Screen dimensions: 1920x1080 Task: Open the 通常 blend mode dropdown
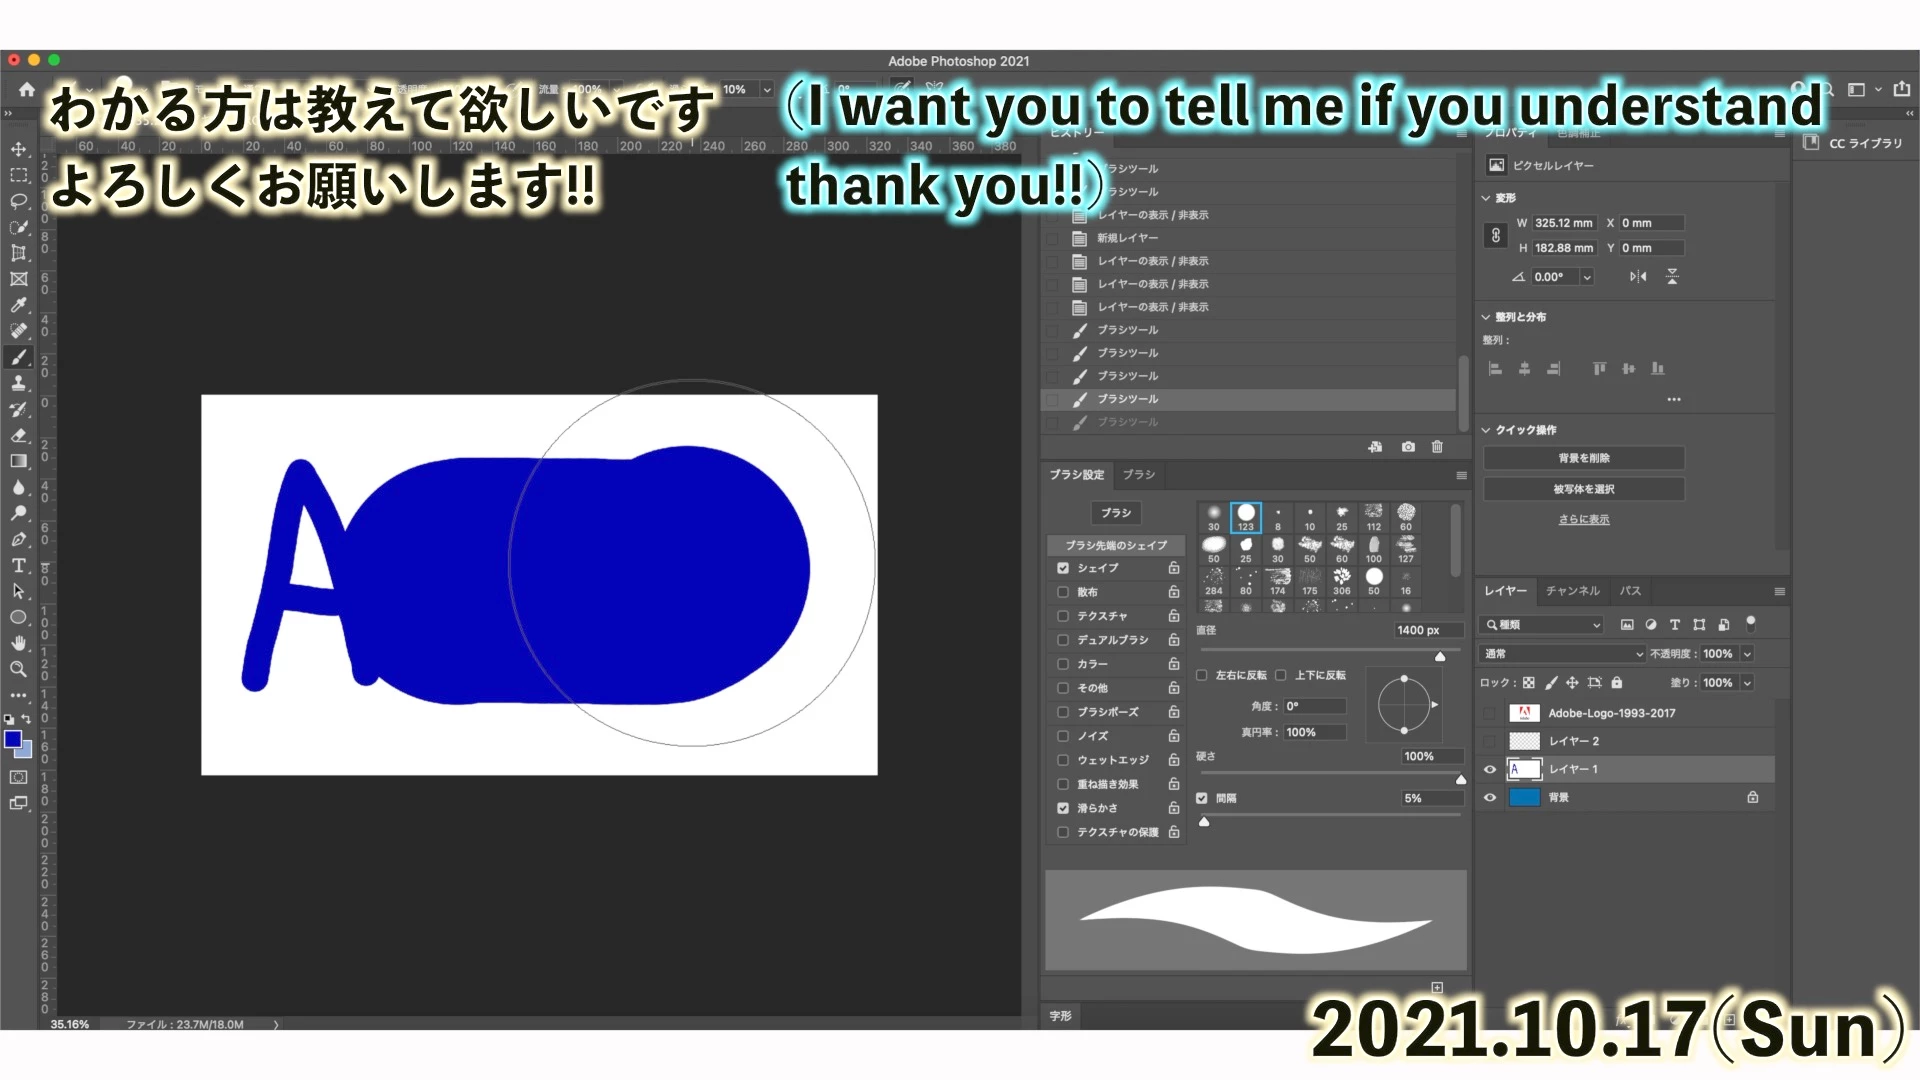pyautogui.click(x=1562, y=654)
